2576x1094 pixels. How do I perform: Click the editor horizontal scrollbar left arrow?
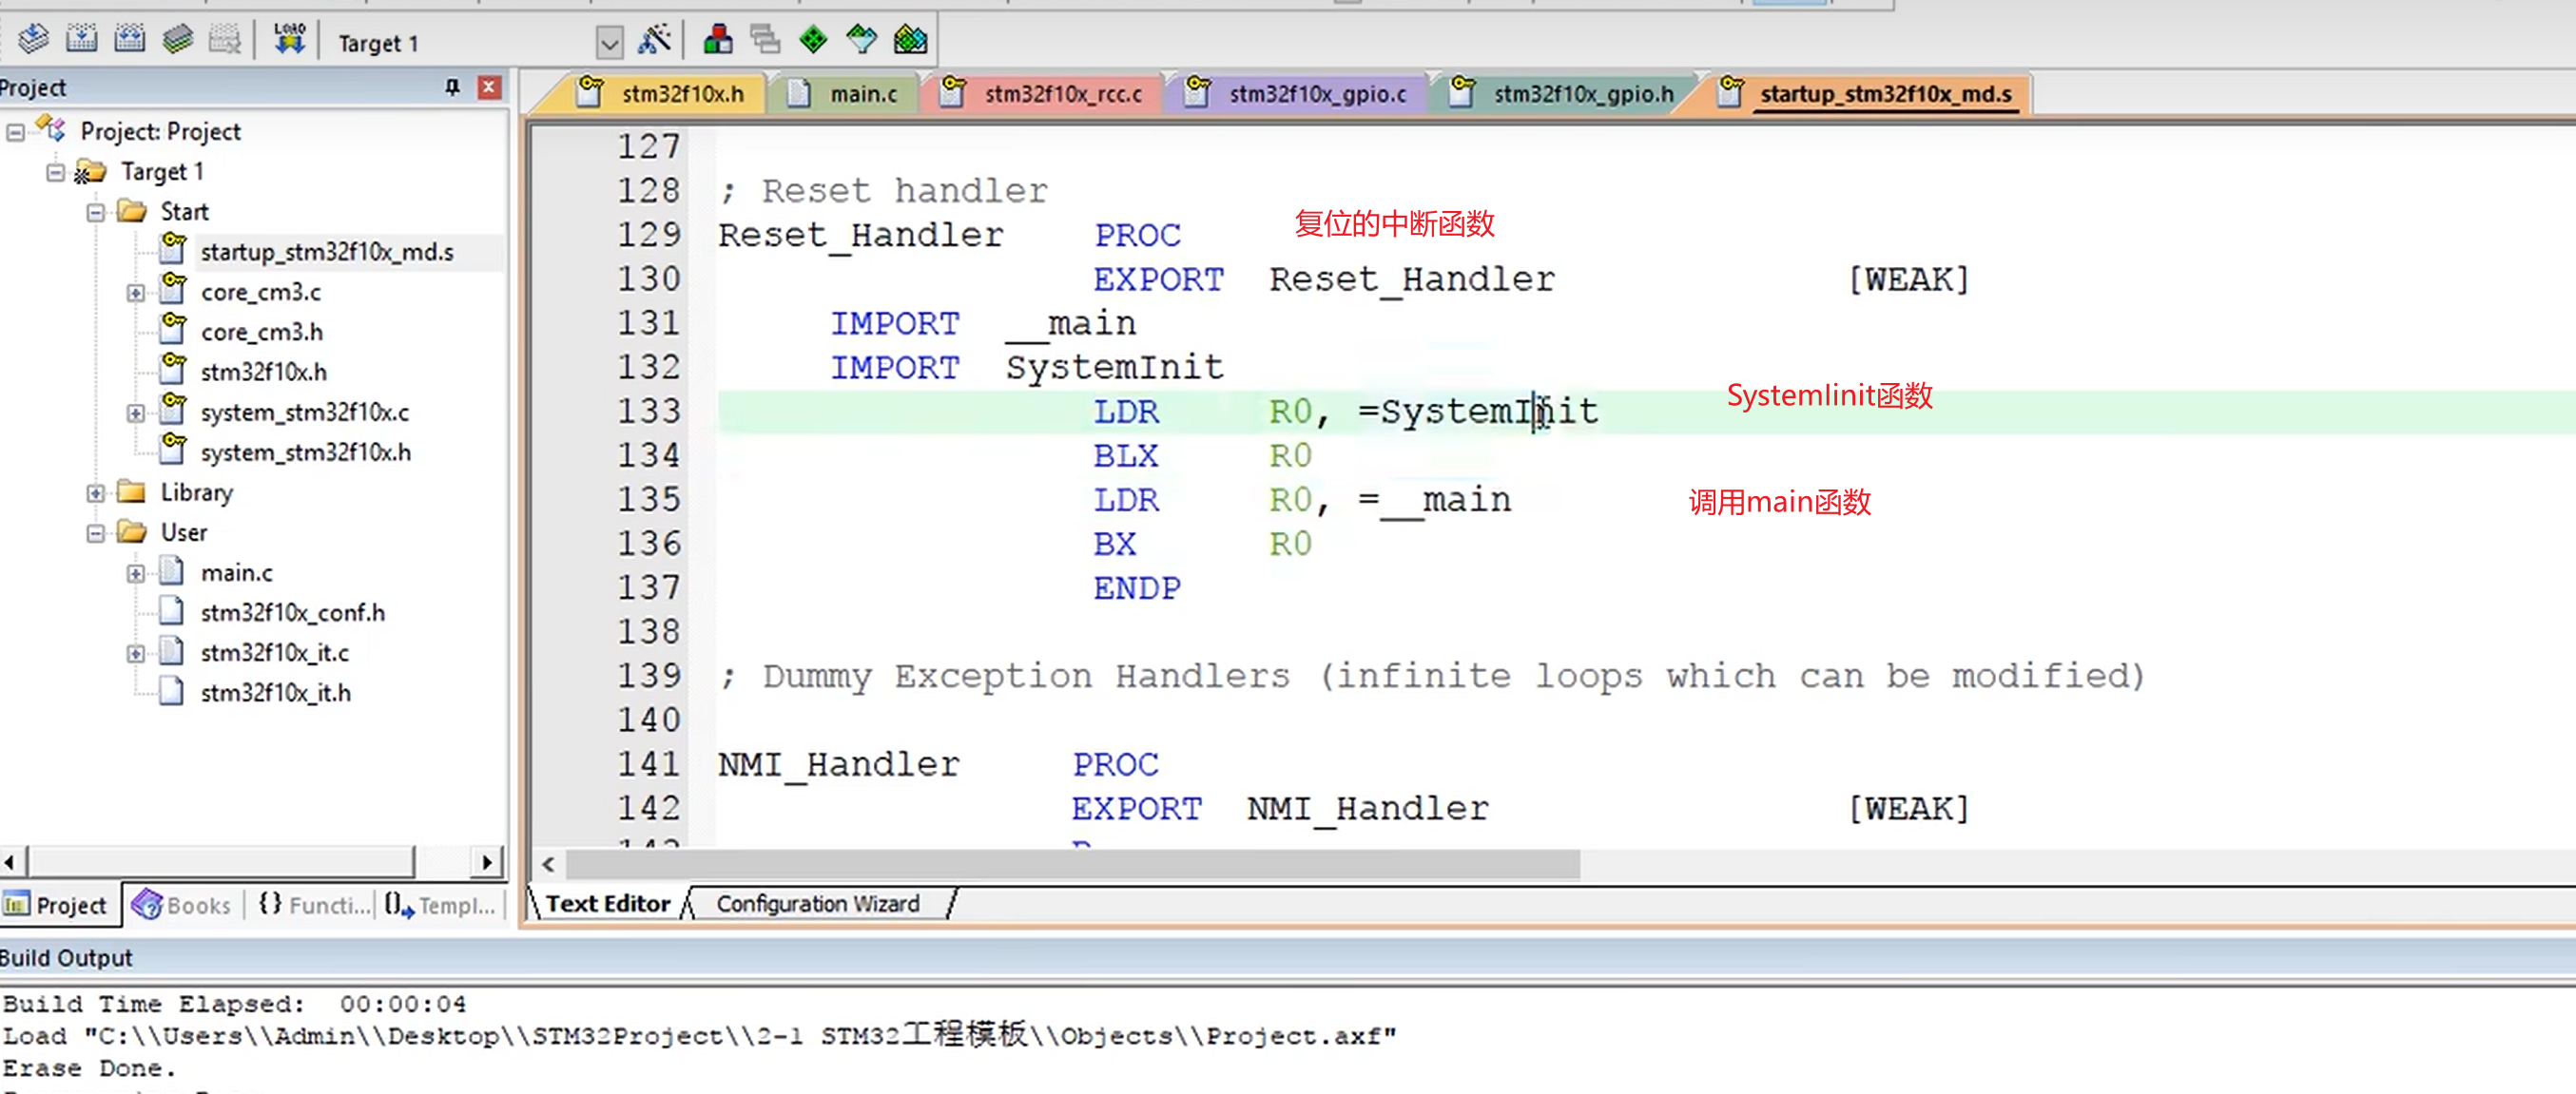(548, 864)
